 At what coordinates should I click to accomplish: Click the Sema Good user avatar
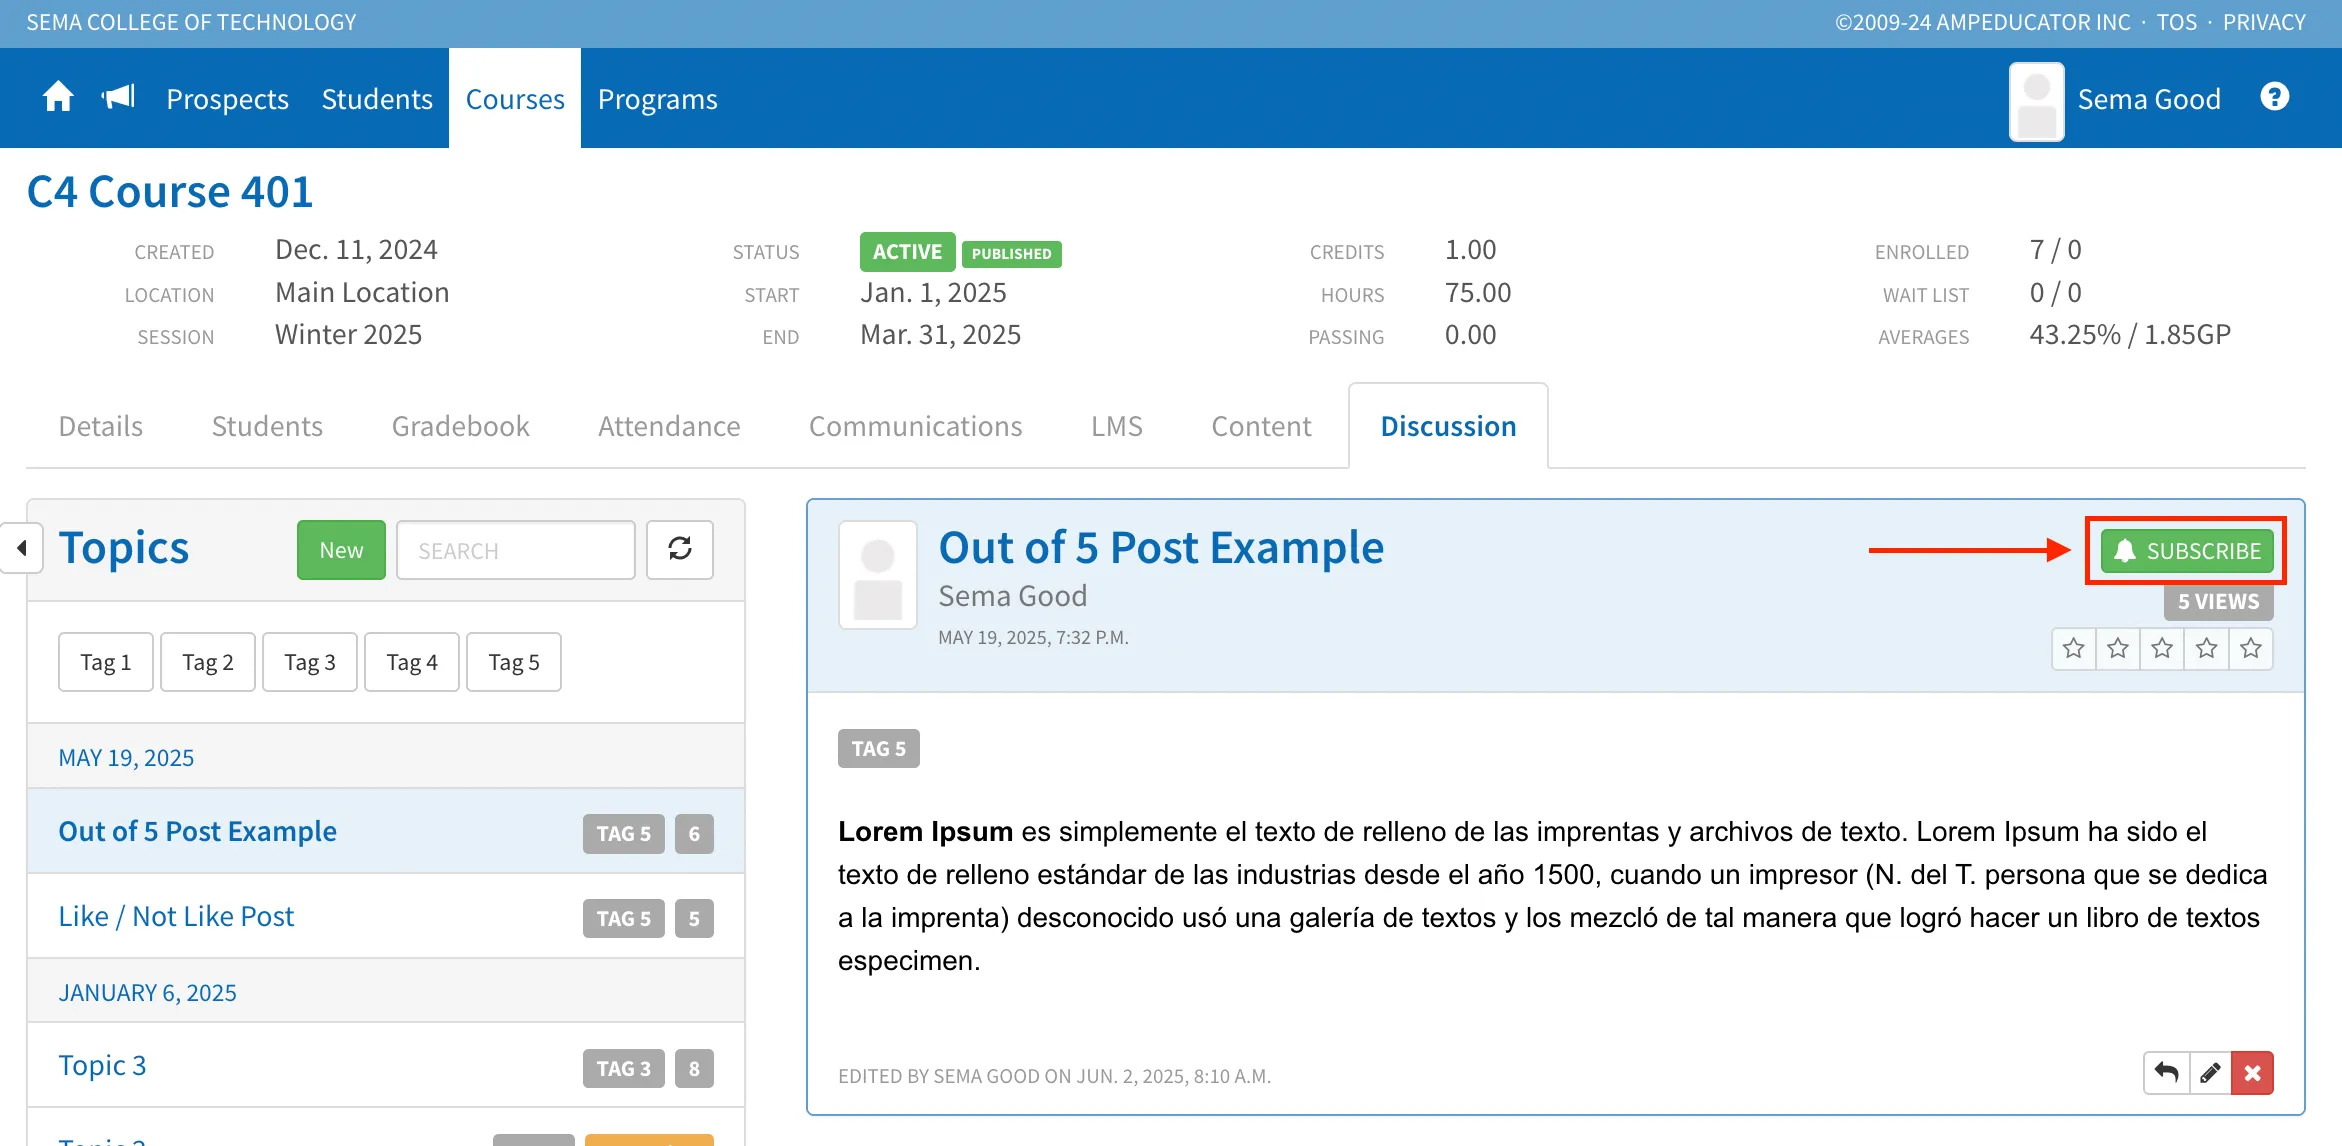pyautogui.click(x=2037, y=101)
